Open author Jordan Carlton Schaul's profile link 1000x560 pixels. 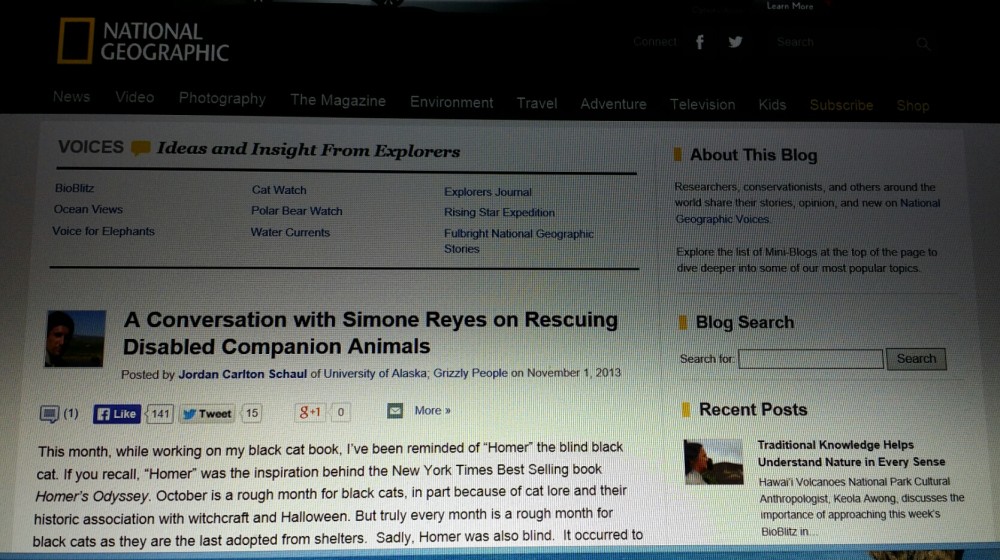(242, 374)
